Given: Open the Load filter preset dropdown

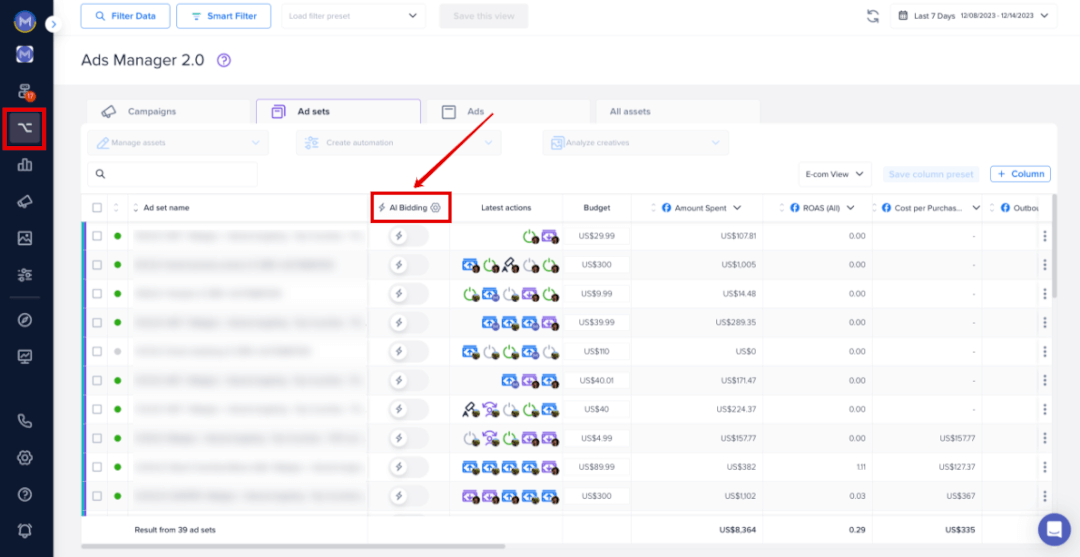Looking at the screenshot, I should pos(353,16).
